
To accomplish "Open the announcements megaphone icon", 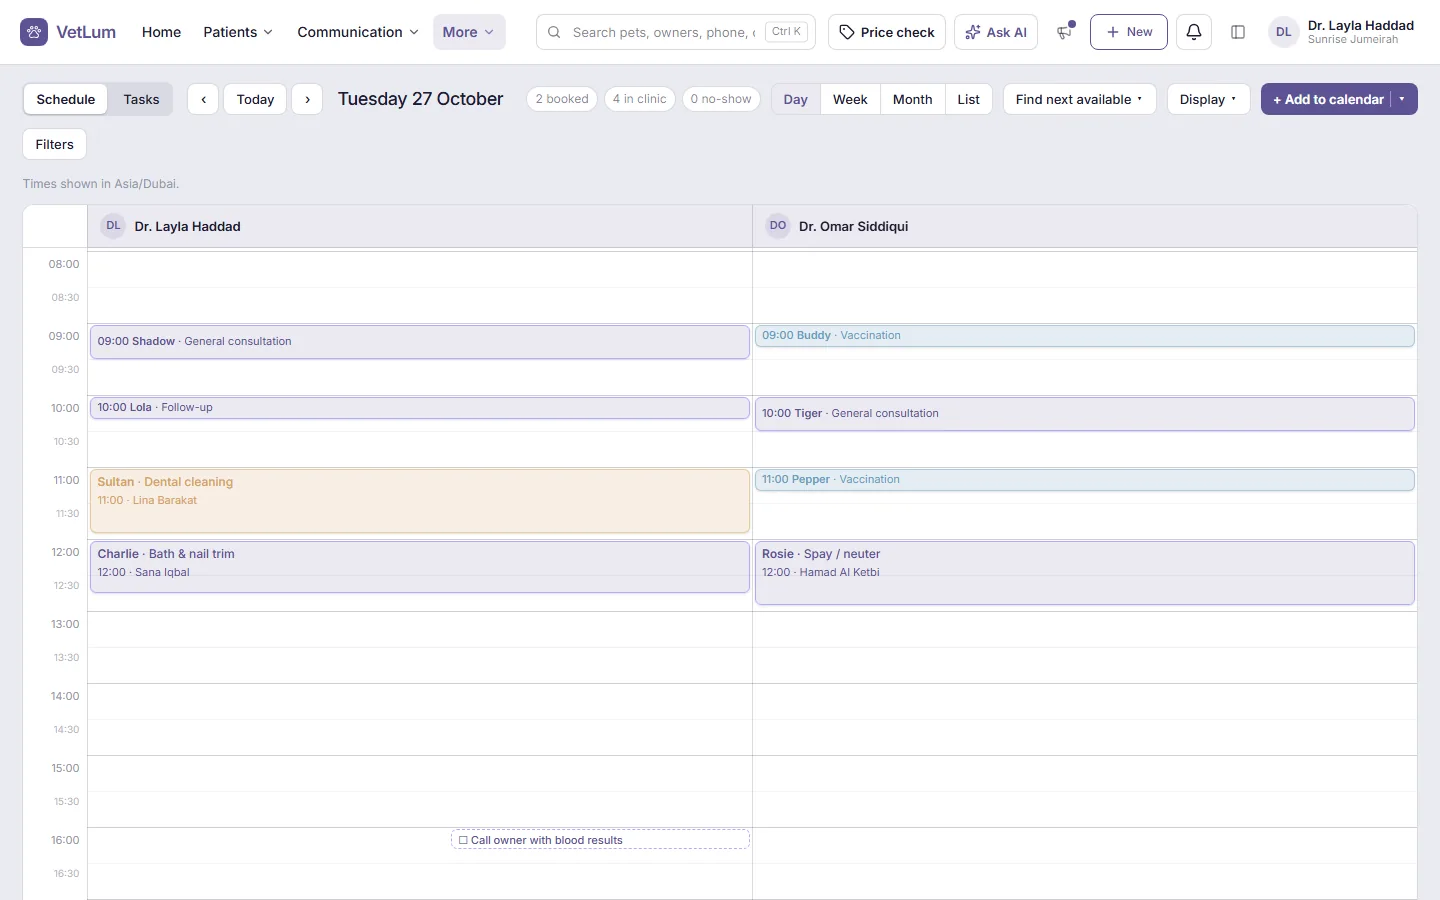I will [x=1064, y=32].
